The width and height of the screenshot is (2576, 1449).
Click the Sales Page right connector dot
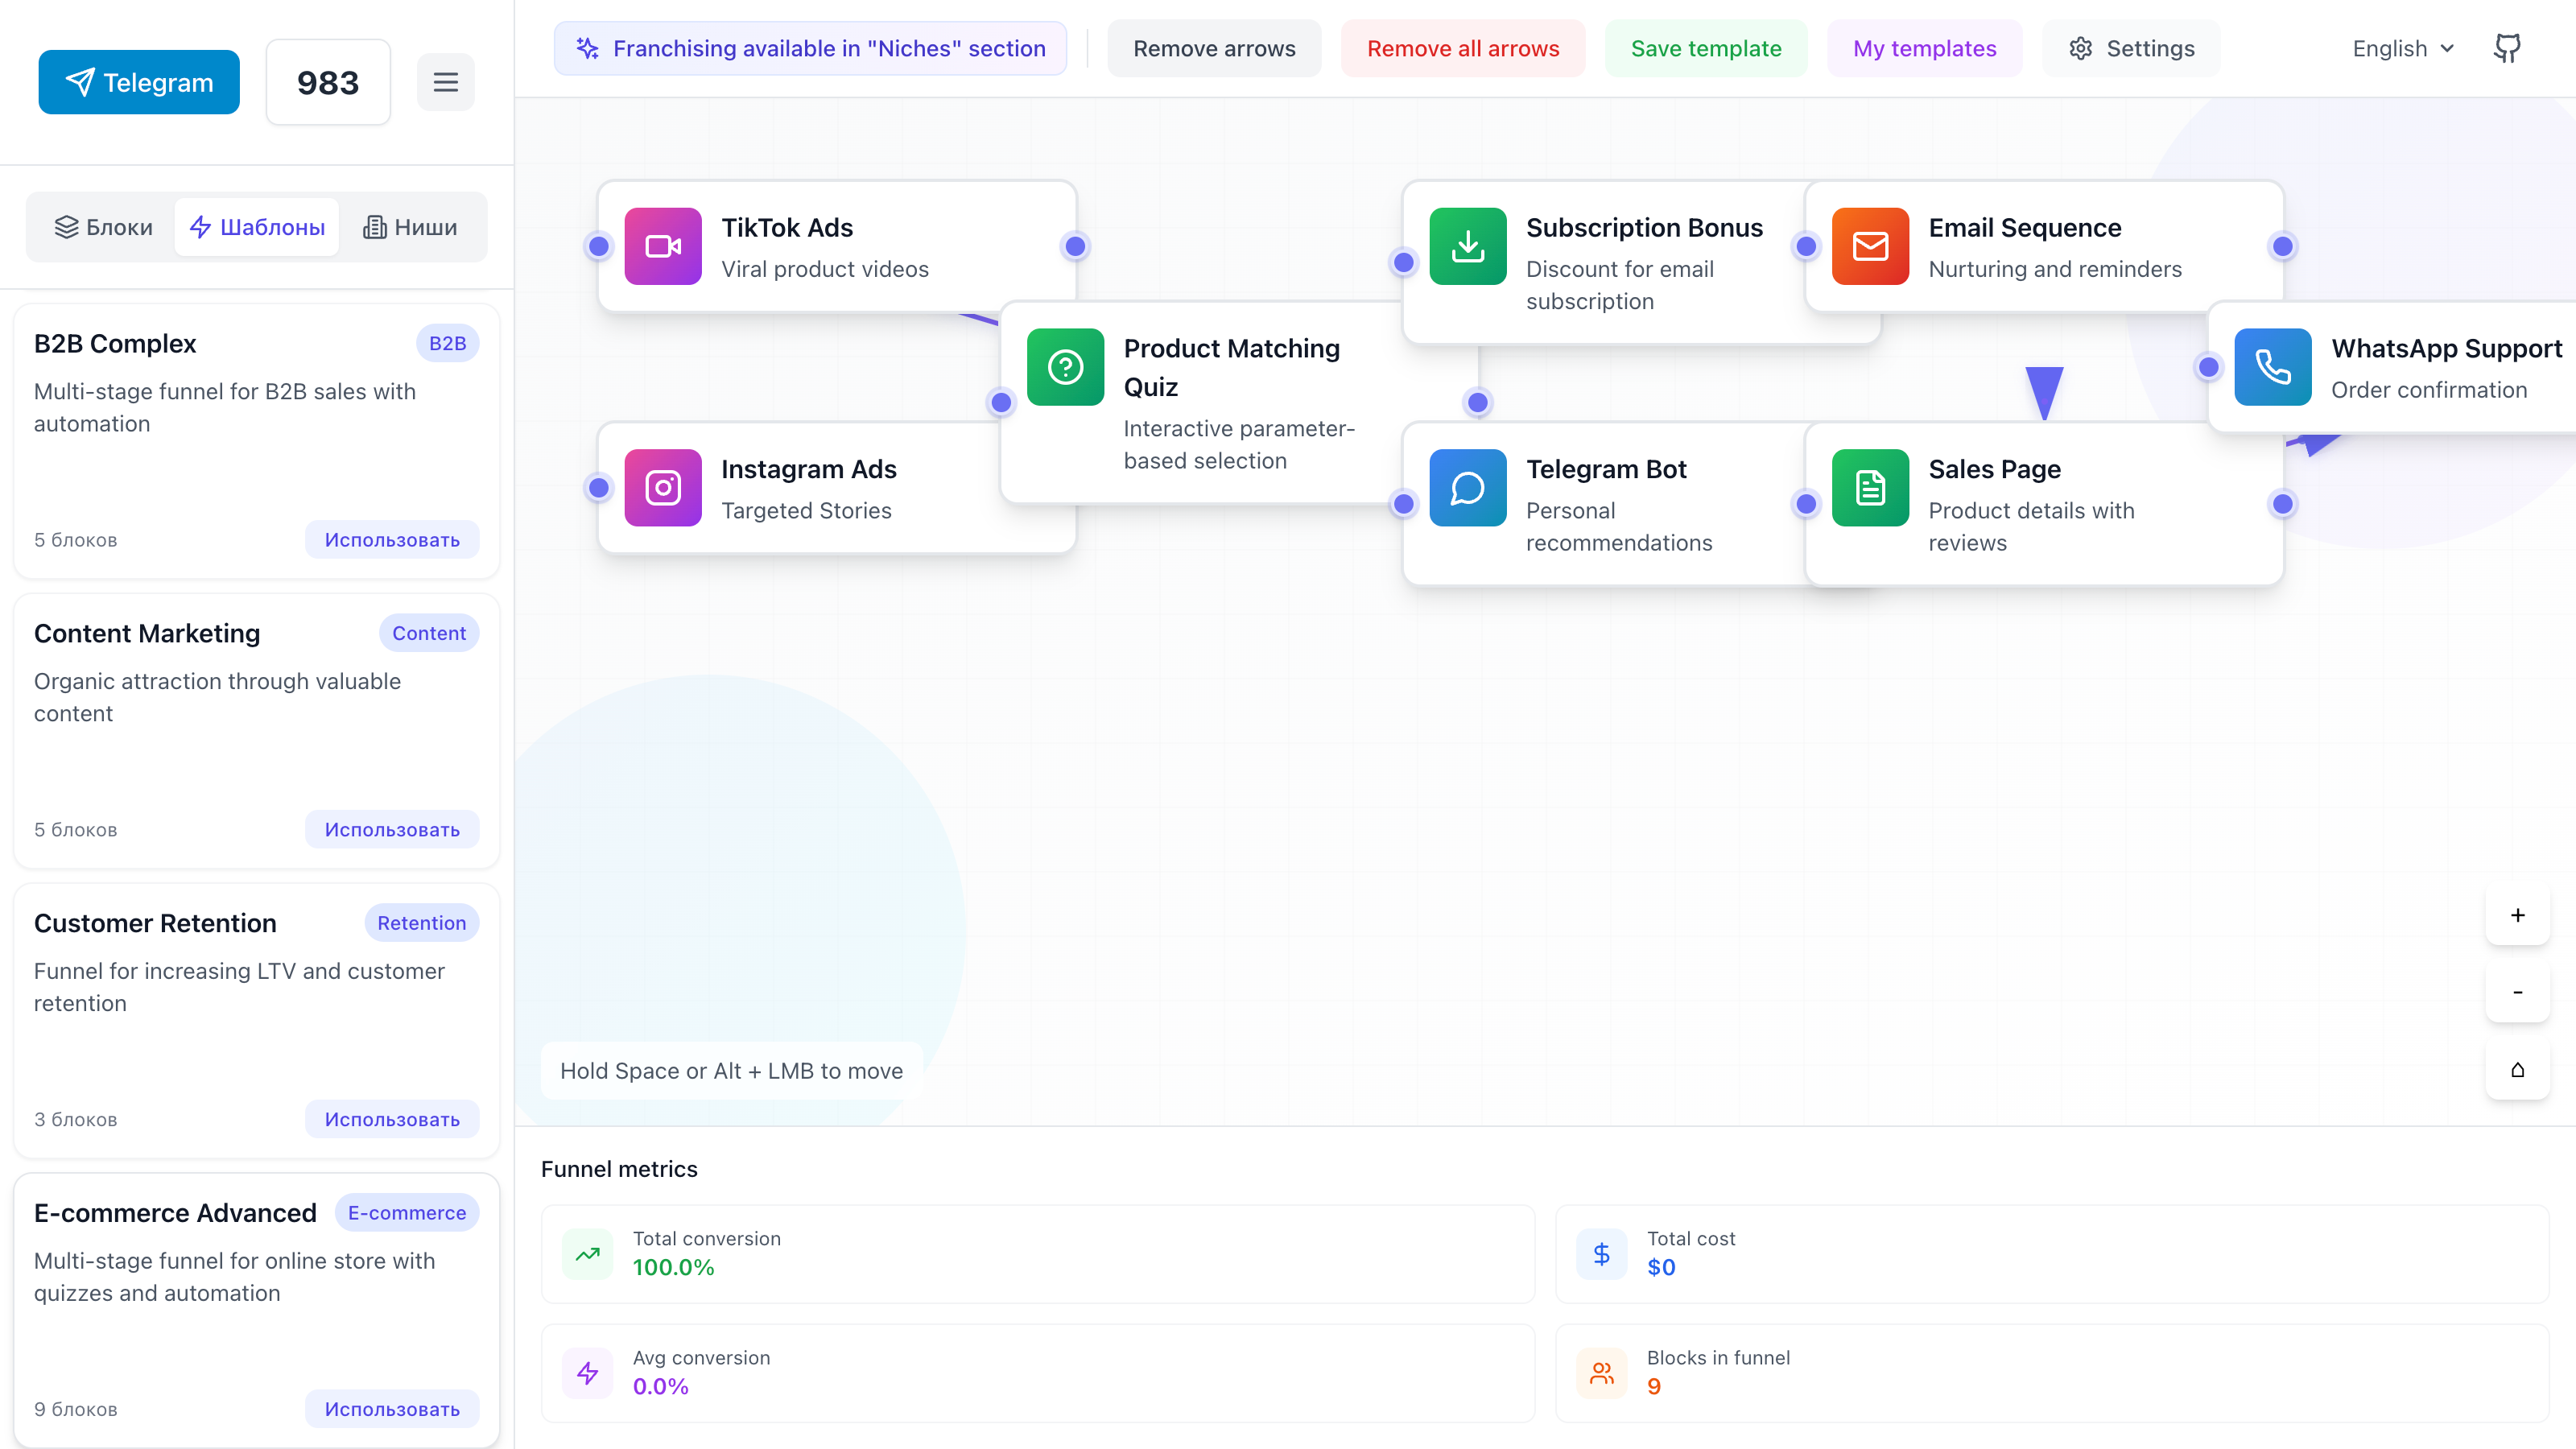click(x=2283, y=504)
